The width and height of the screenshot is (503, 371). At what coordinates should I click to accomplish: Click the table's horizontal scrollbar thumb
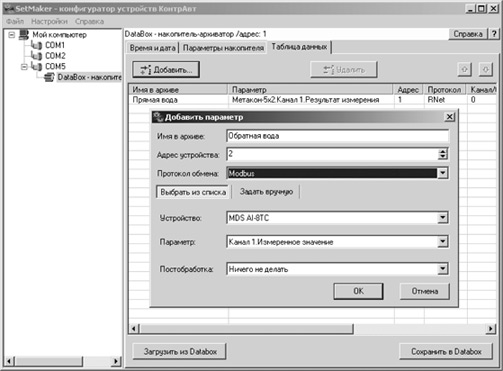[246, 329]
